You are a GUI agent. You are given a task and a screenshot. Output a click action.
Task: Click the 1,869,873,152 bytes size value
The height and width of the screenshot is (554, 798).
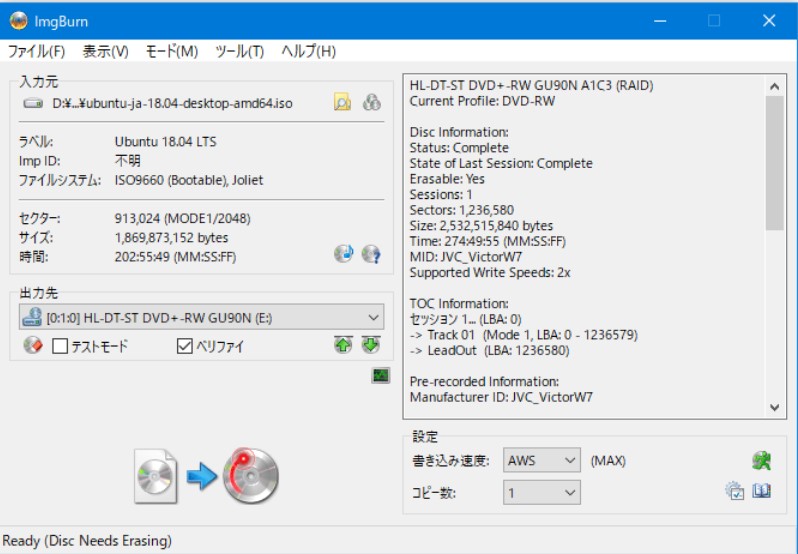pos(171,238)
